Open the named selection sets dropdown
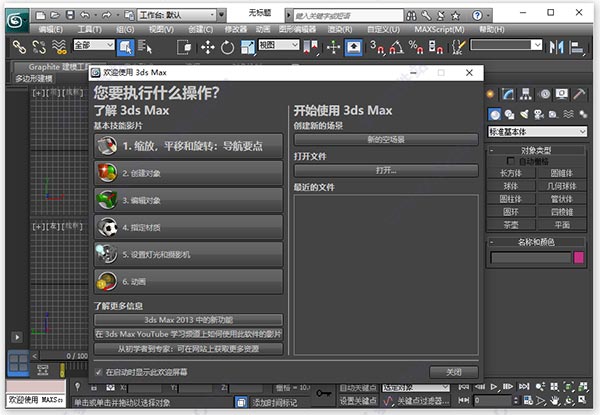Viewport: 600px width, 415px height. [x=506, y=45]
